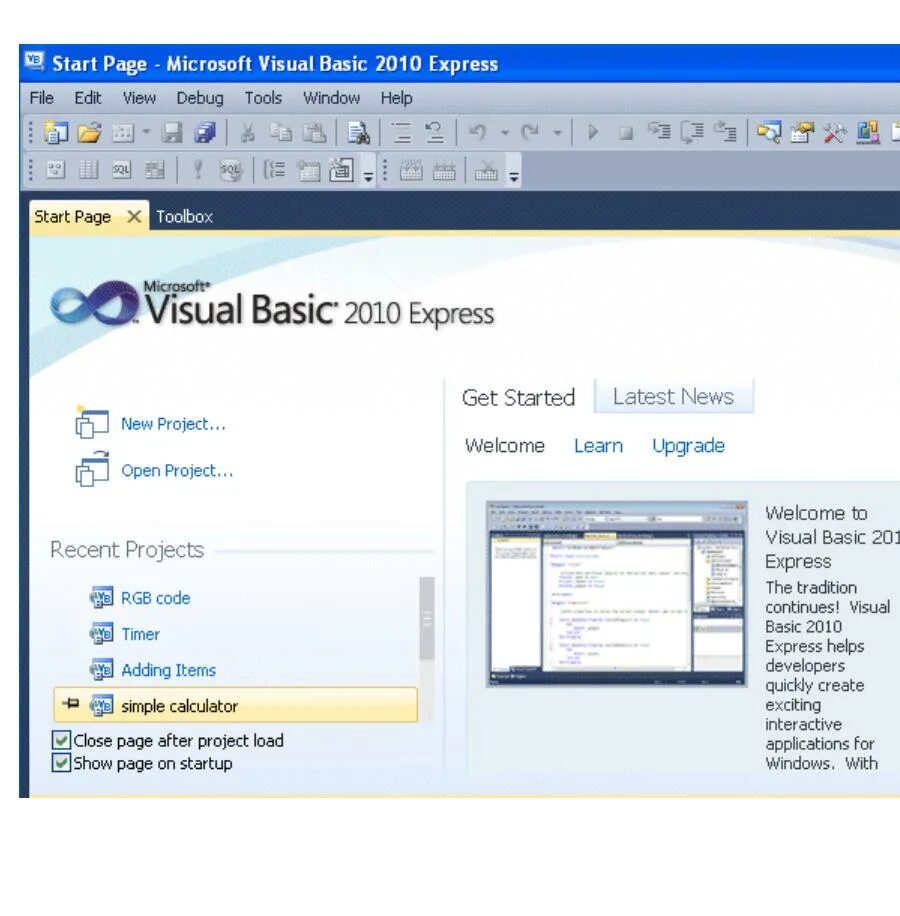Click the New Project... link

tap(173, 424)
